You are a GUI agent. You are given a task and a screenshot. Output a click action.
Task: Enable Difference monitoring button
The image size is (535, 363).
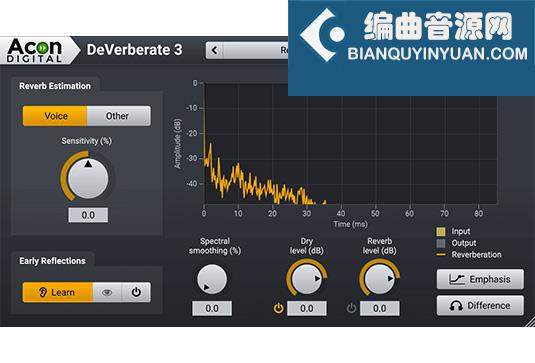480,305
